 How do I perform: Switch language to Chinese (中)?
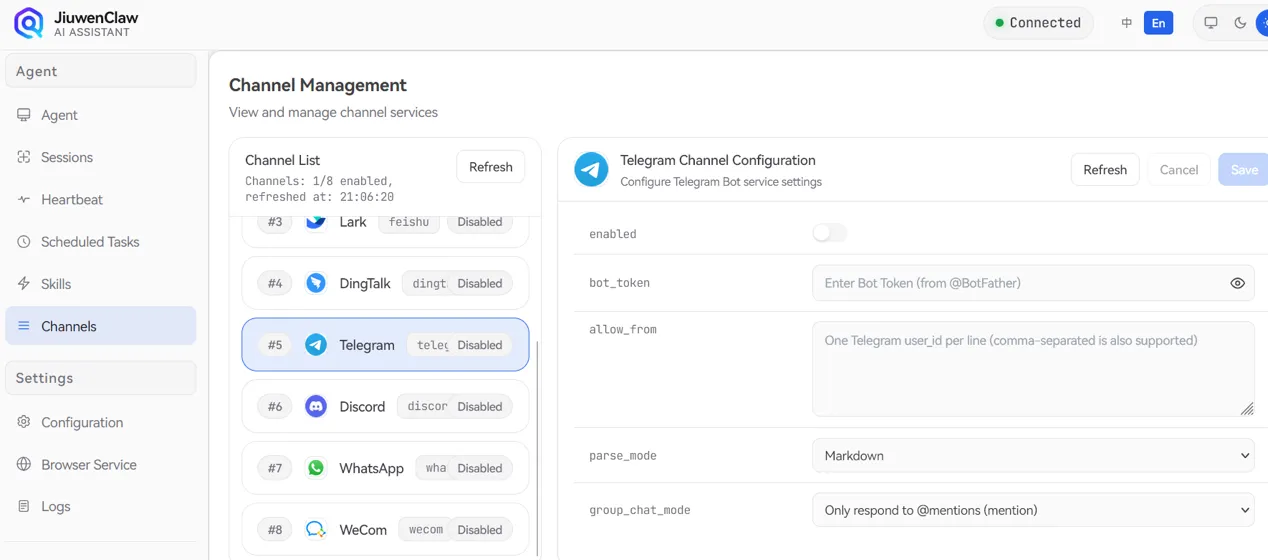pos(1127,23)
